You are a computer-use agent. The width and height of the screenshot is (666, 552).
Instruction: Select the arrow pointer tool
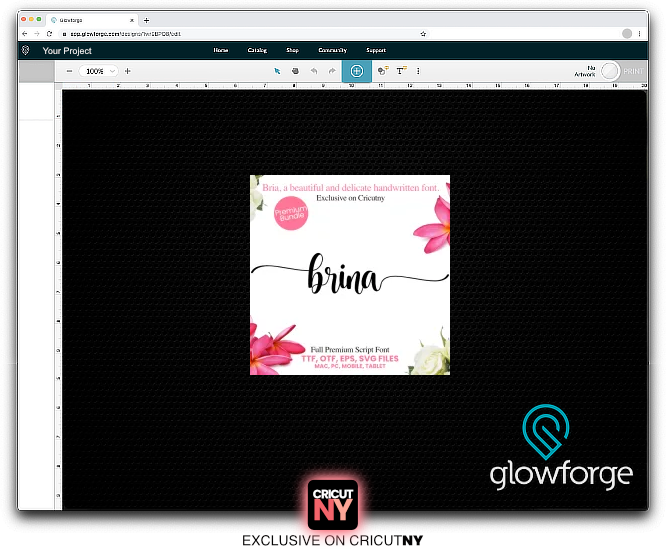point(277,71)
